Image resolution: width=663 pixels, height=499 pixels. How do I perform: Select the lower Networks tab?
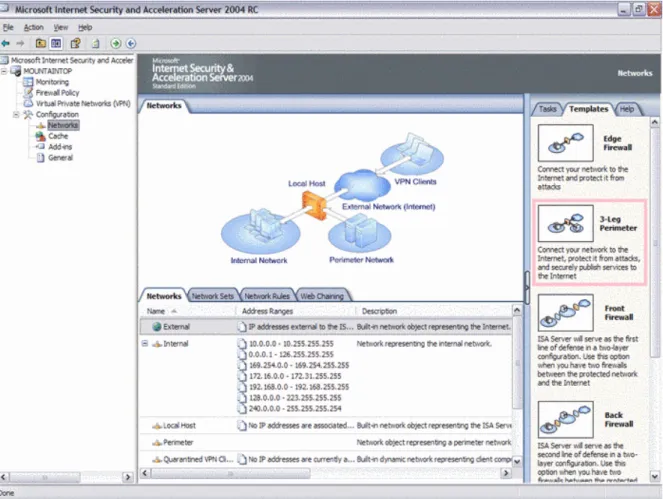(x=164, y=296)
